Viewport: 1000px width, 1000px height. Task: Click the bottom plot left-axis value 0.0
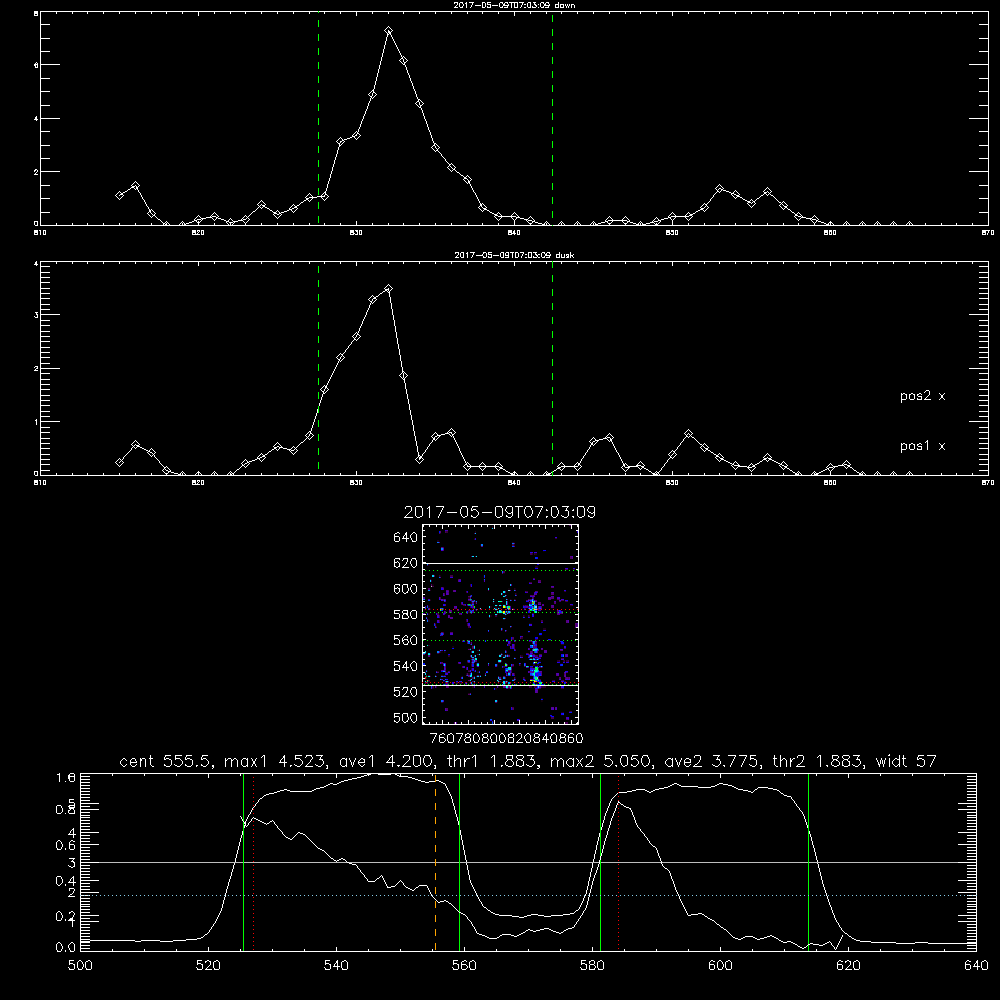click(66, 948)
